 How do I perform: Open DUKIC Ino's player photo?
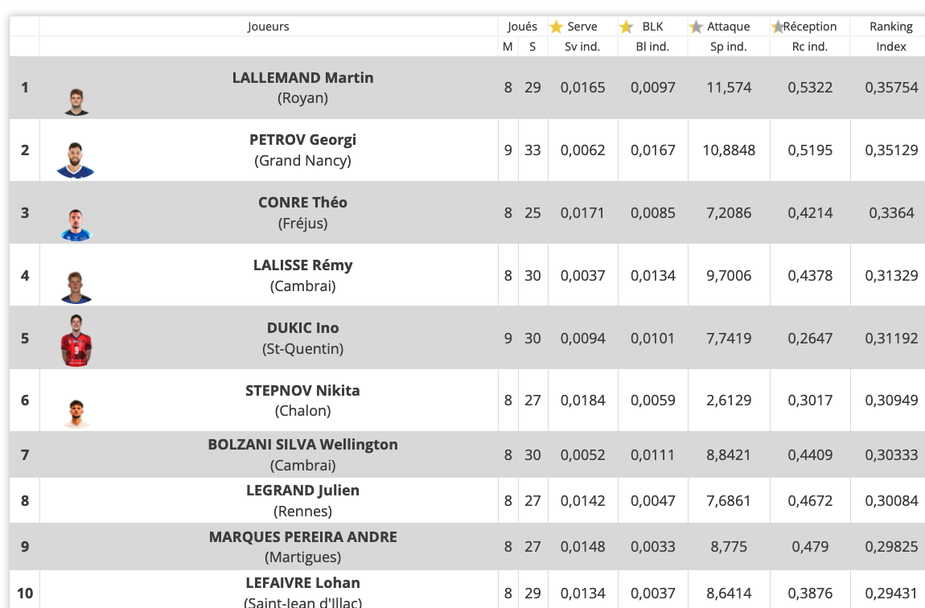pyautogui.click(x=76, y=340)
